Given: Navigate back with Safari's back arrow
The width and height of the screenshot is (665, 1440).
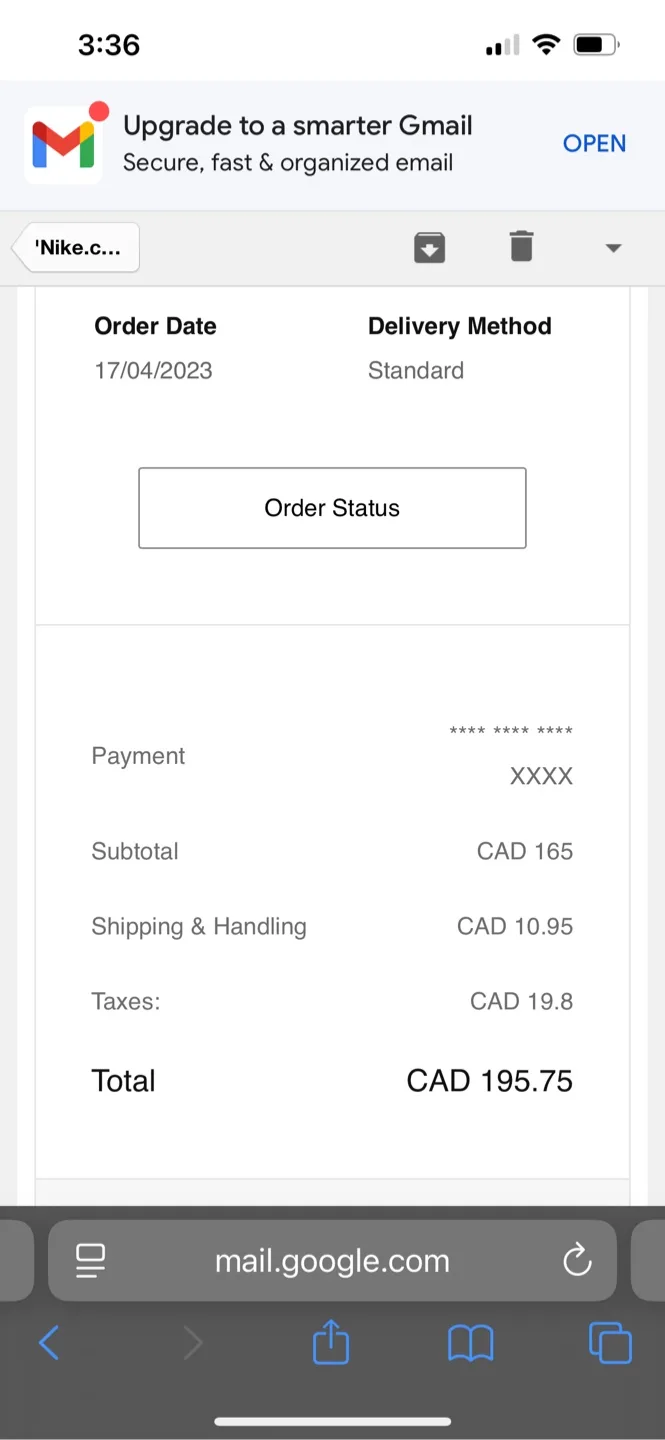Looking at the screenshot, I should 49,1343.
